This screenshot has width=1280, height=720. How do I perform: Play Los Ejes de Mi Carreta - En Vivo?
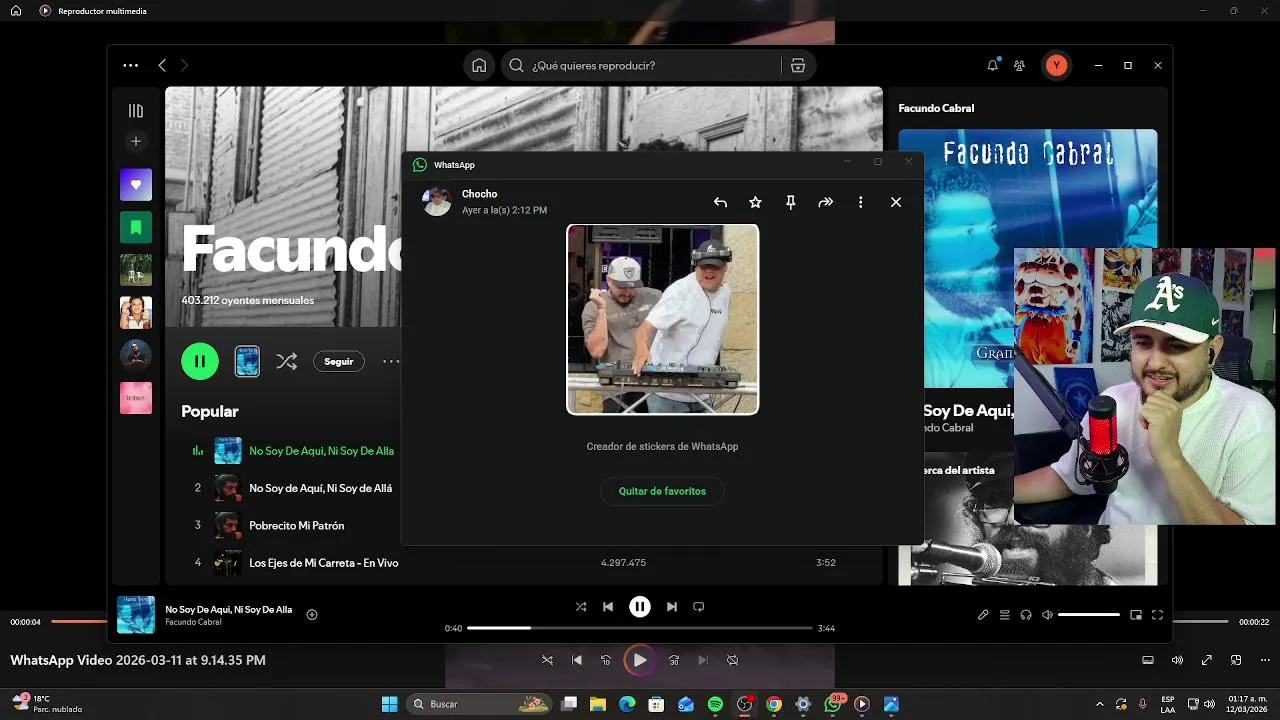[x=323, y=563]
